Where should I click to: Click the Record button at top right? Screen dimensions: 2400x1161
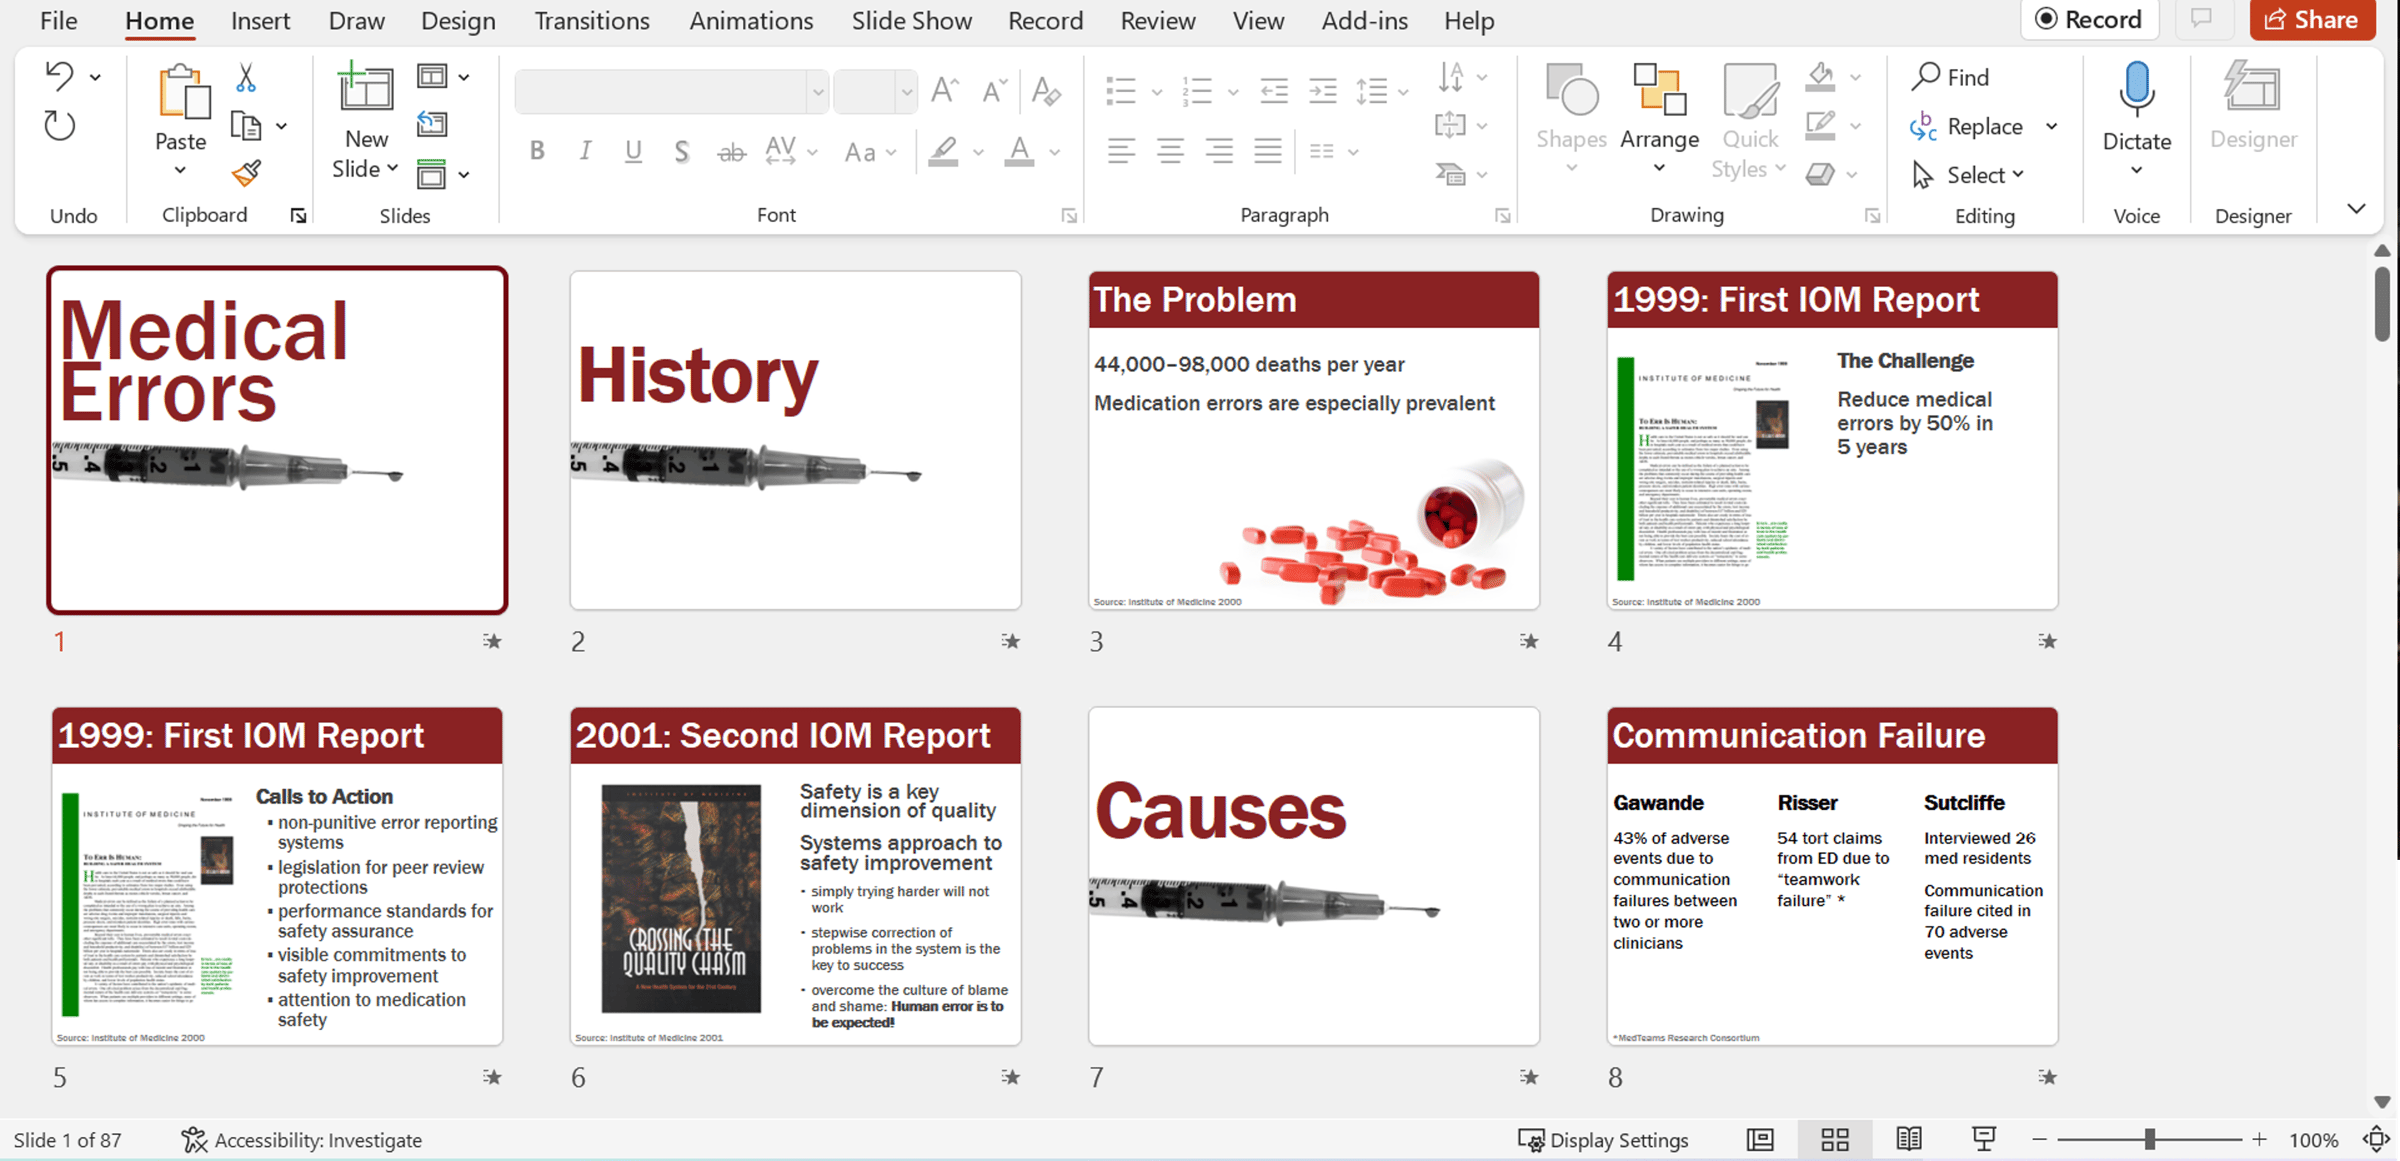coord(2089,20)
